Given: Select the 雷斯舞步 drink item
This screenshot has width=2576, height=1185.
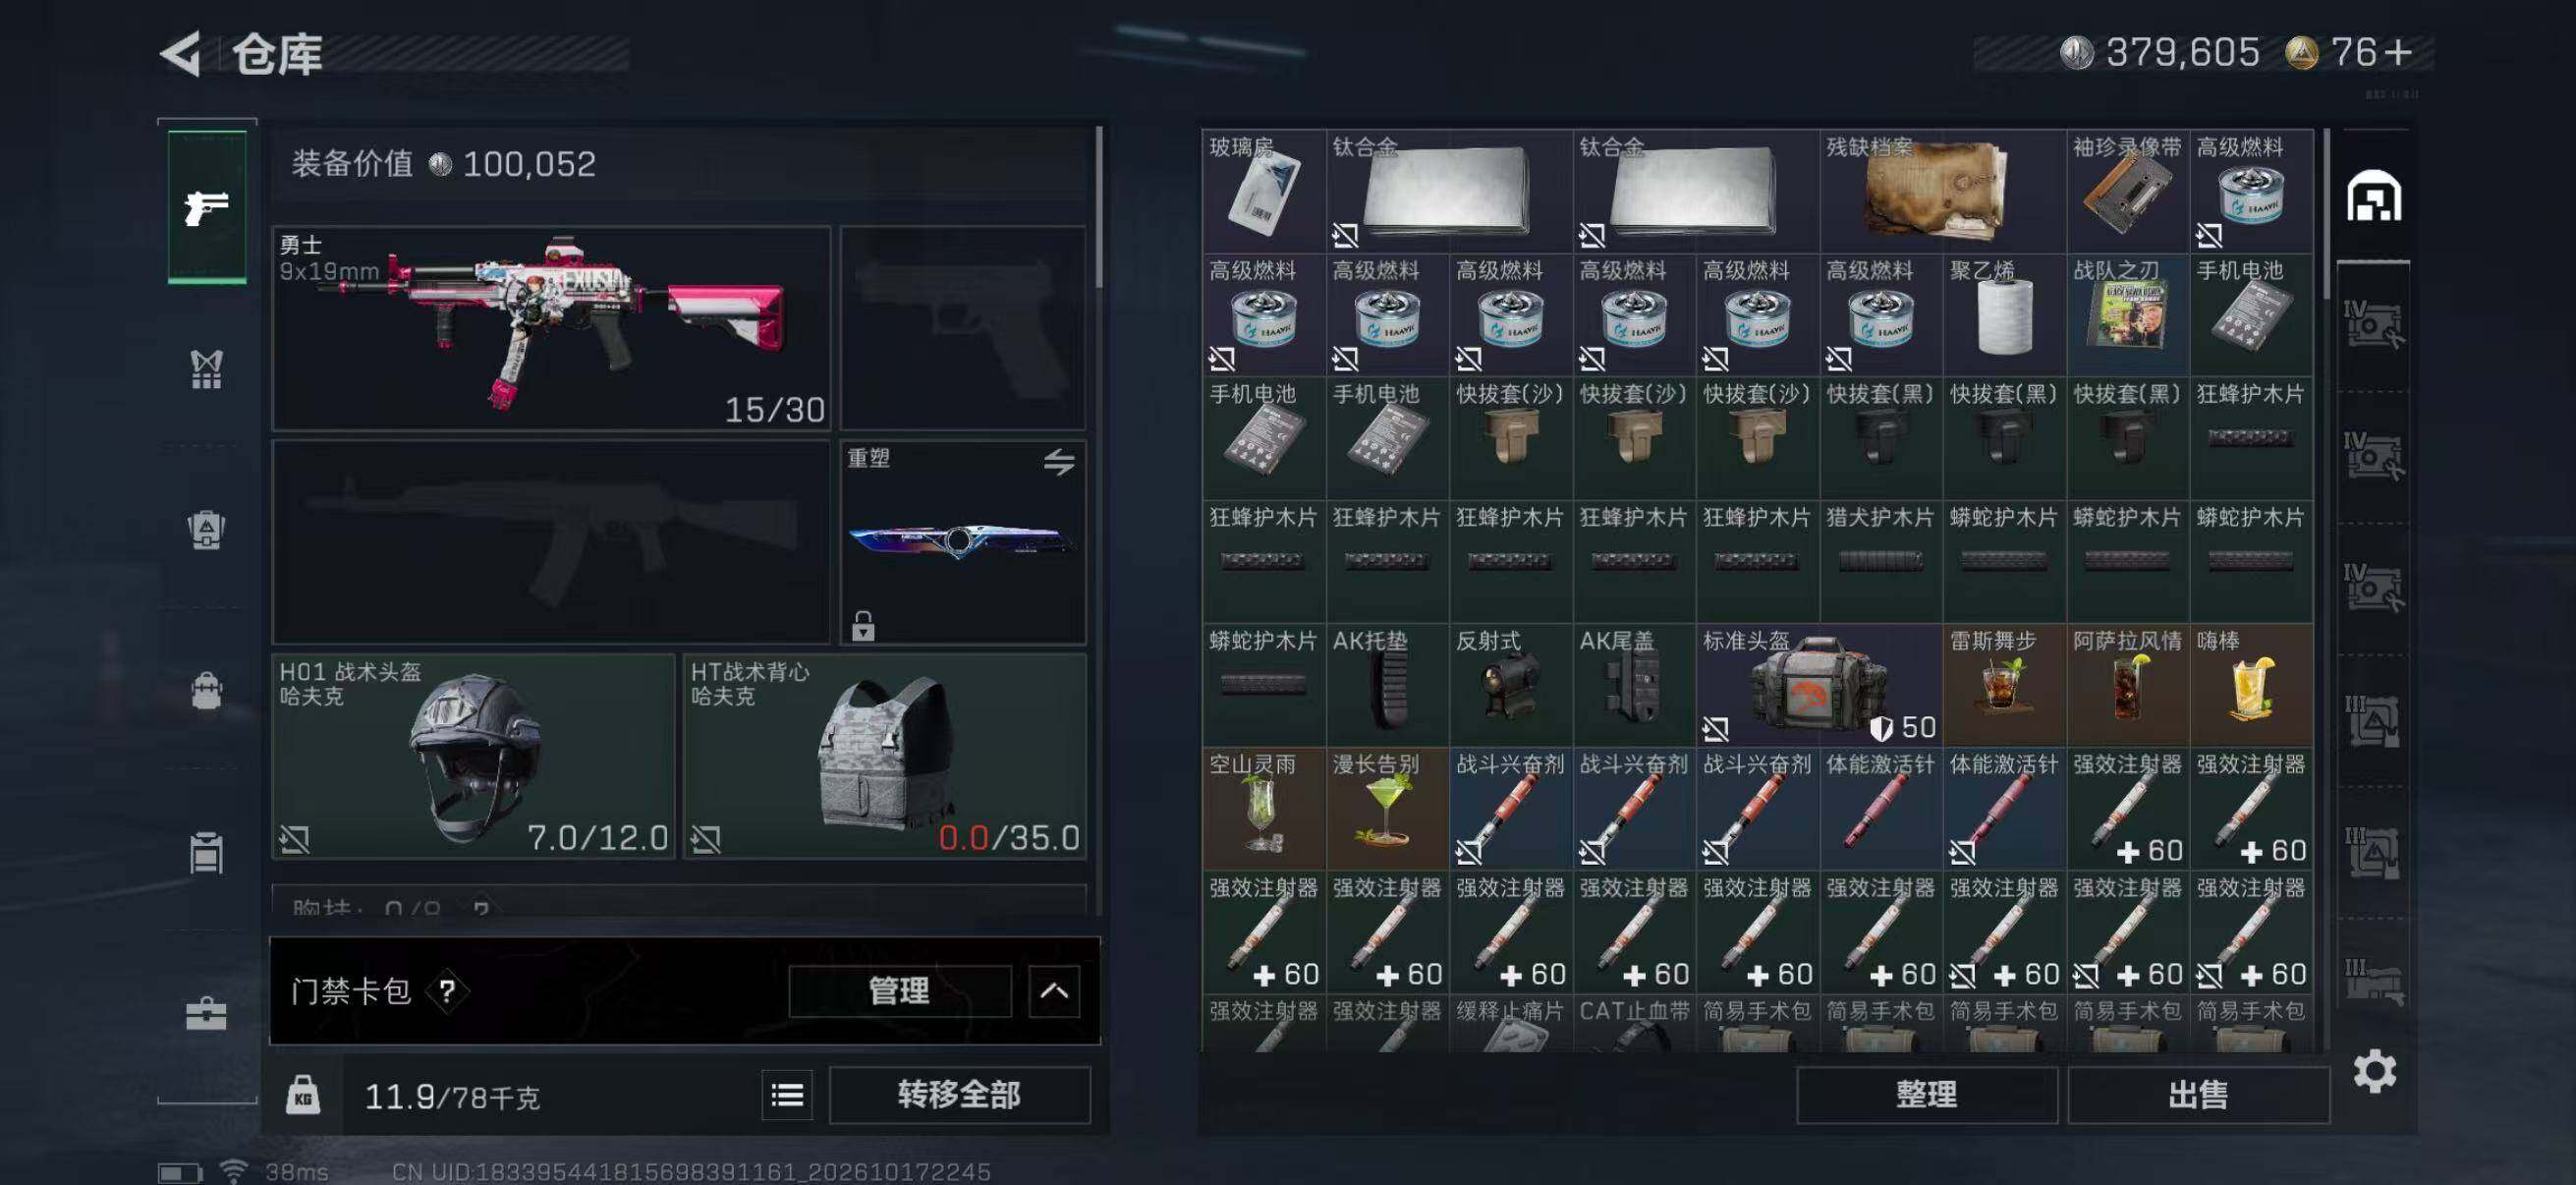Looking at the screenshot, I should click(x=2004, y=685).
